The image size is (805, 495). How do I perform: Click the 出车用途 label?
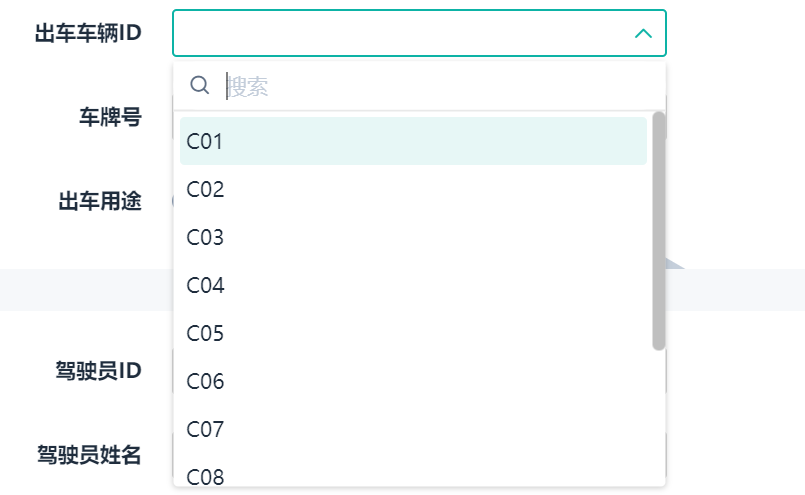[99, 201]
